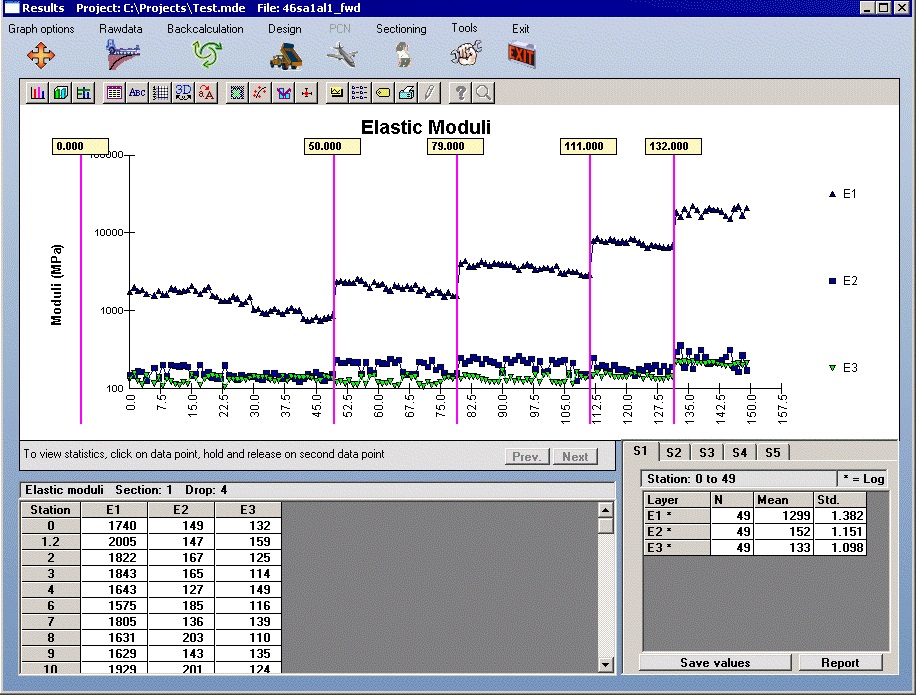
Task: Click the print chart toolbar icon
Action: [x=406, y=93]
